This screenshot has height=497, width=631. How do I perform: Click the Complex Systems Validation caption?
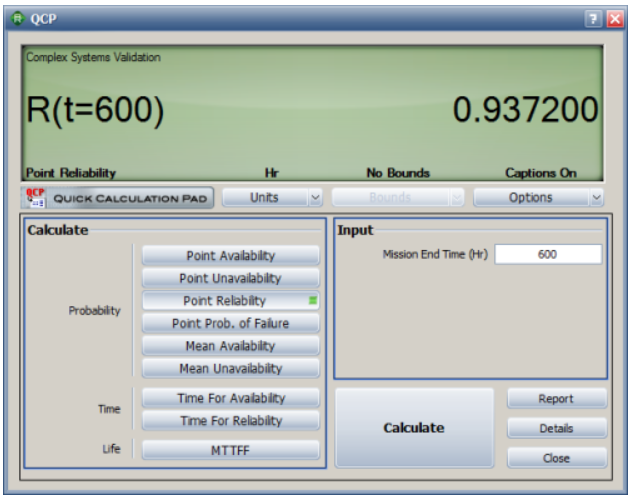pos(93,57)
